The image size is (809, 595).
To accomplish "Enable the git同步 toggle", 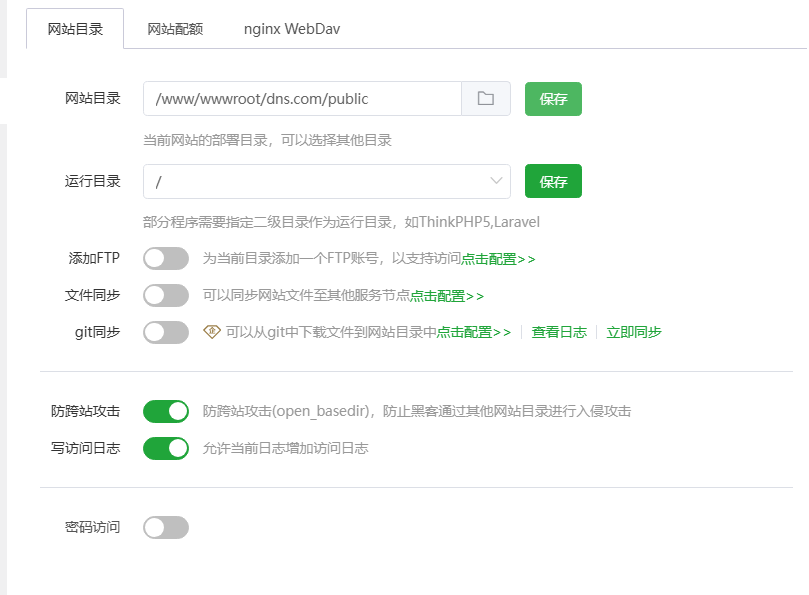I will pos(166,332).
